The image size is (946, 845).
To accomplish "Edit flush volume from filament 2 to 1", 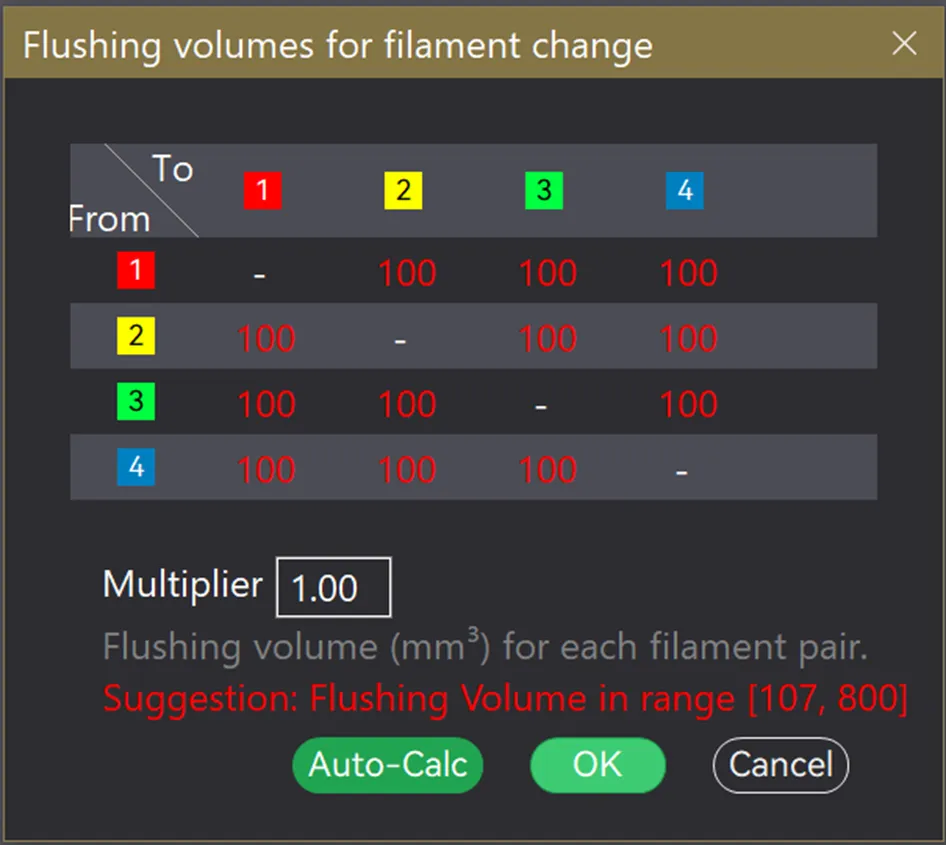I will [x=266, y=339].
